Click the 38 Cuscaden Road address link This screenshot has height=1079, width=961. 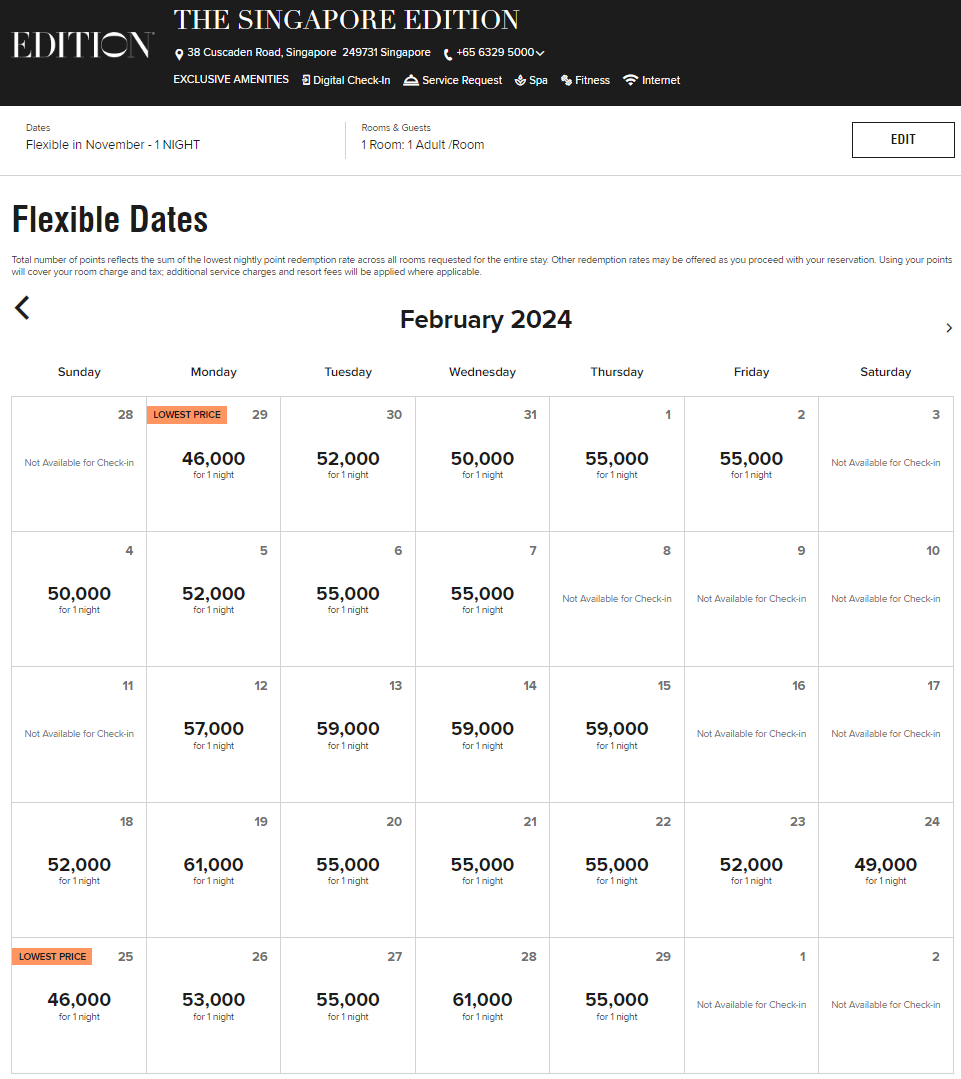tap(309, 53)
